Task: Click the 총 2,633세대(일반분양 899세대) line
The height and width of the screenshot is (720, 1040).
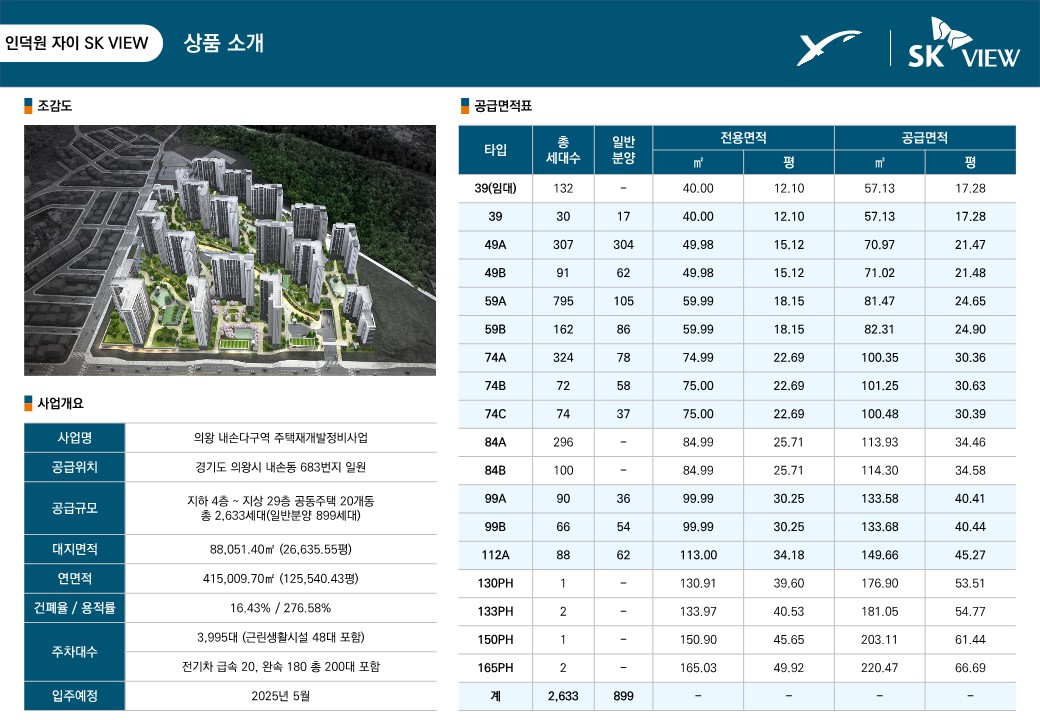Action: click(281, 515)
